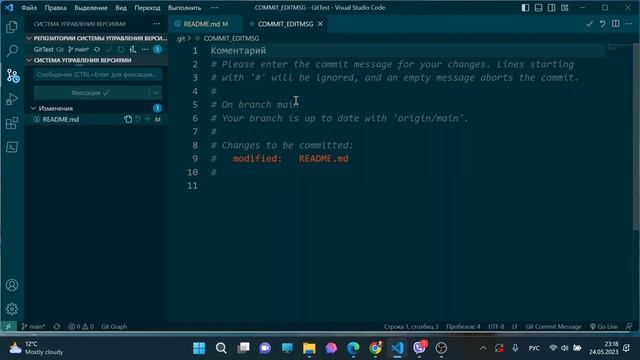Open the overflow menu ellipsis in menu bar

coord(214,8)
